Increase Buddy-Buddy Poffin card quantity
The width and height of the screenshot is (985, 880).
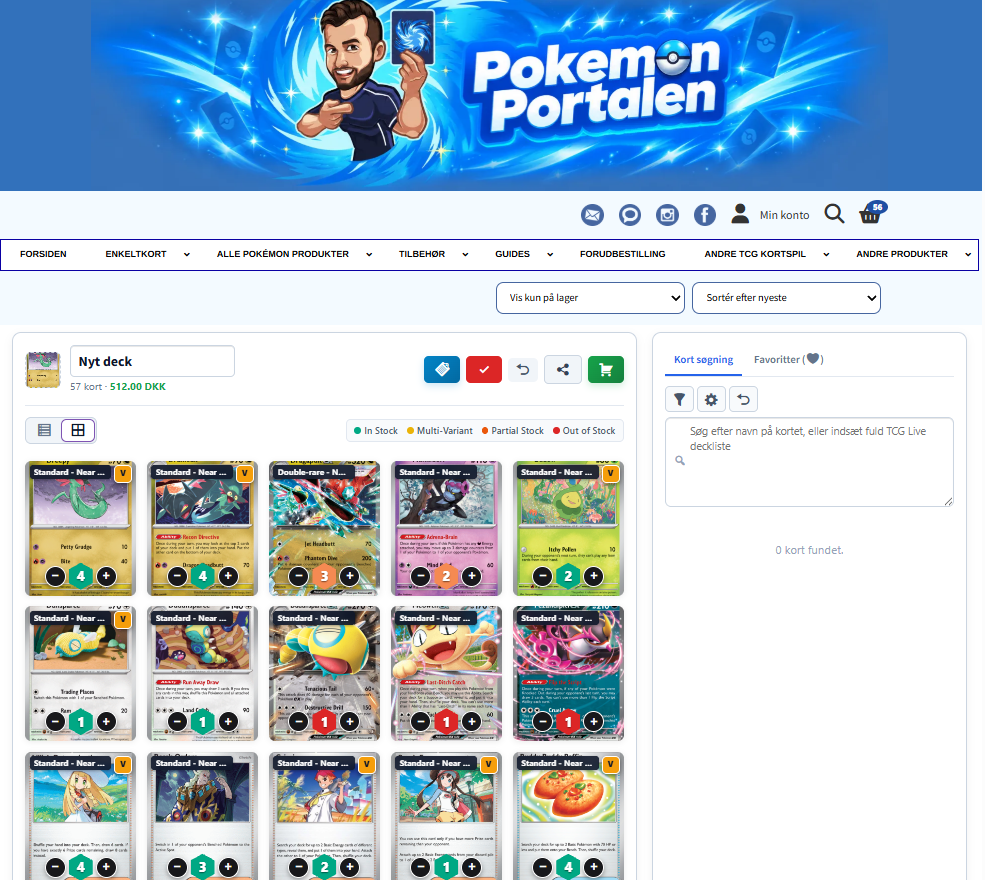[594, 867]
